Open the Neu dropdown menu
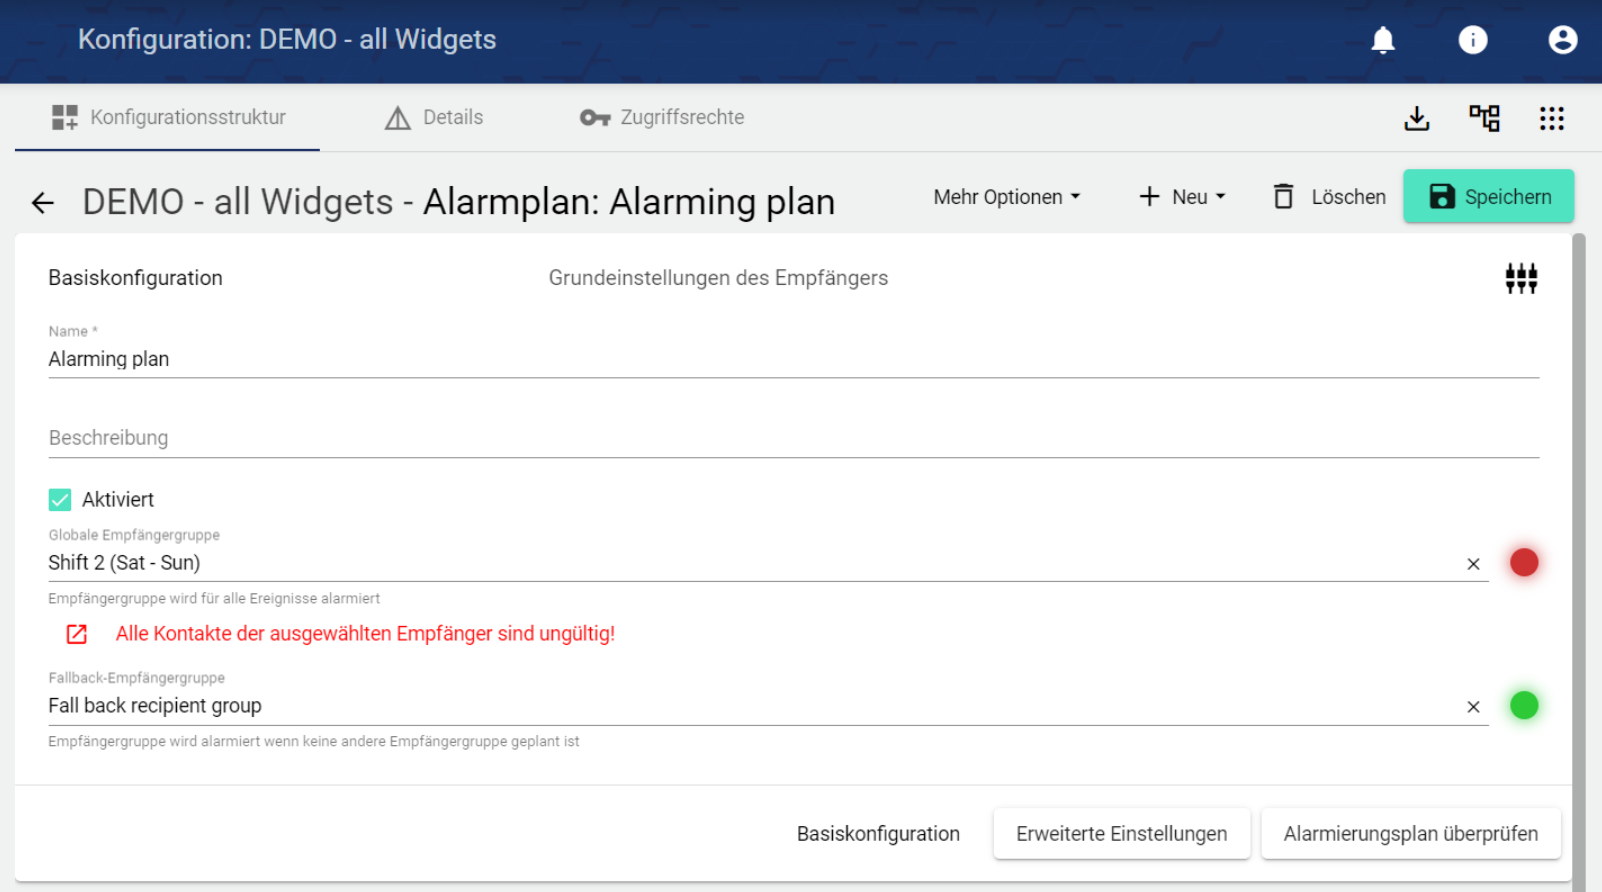This screenshot has height=892, width=1602. pos(1182,197)
